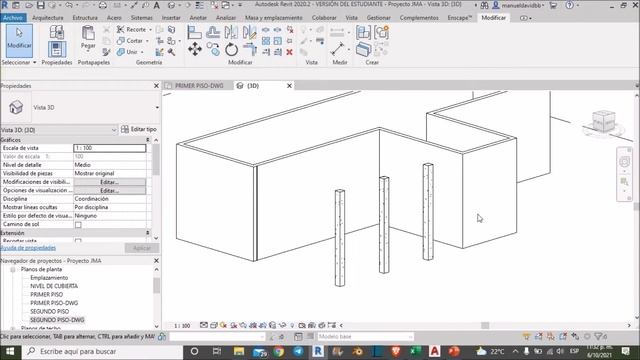The image size is (640, 360).
Task: Select Emplazamiento in project browser
Action: point(49,278)
